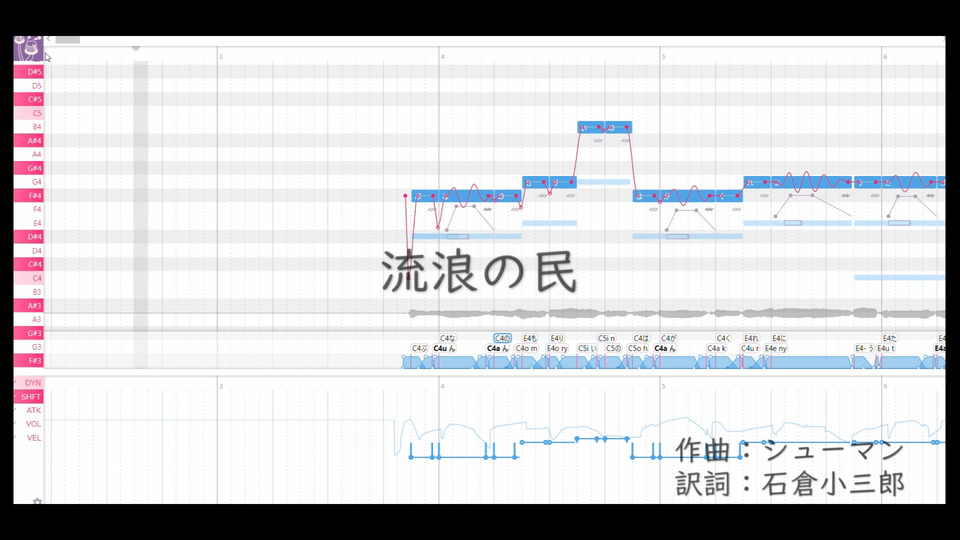This screenshot has height=540, width=960.
Task: Click the D5 piano key
Action: tap(29, 86)
